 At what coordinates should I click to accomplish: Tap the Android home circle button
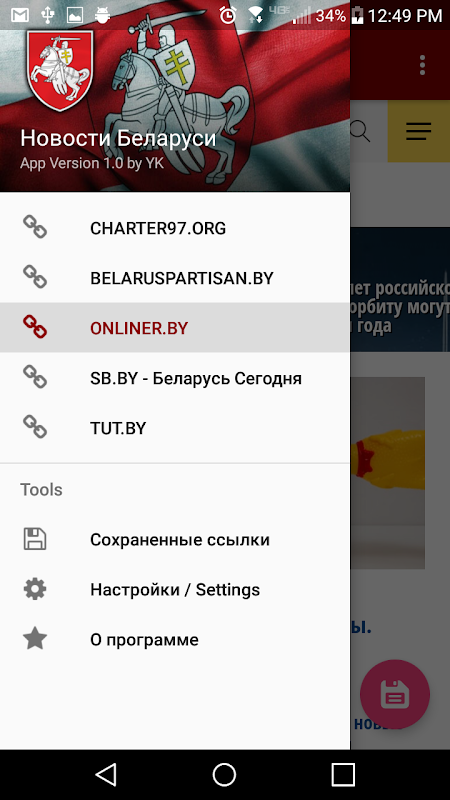click(224, 774)
